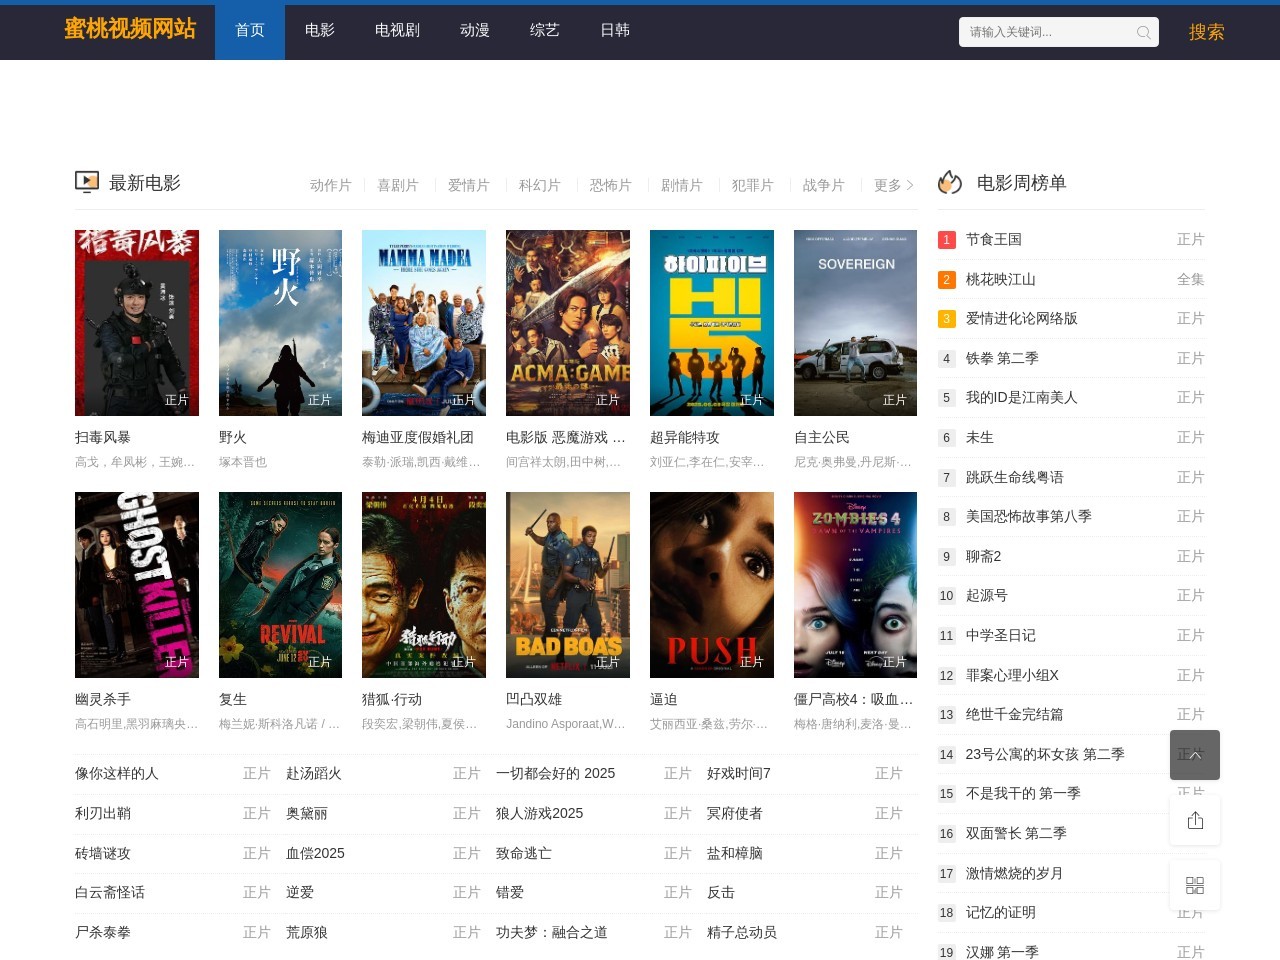
Task: Open 铁拳 第二季 in weekly ranking
Action: [1002, 358]
